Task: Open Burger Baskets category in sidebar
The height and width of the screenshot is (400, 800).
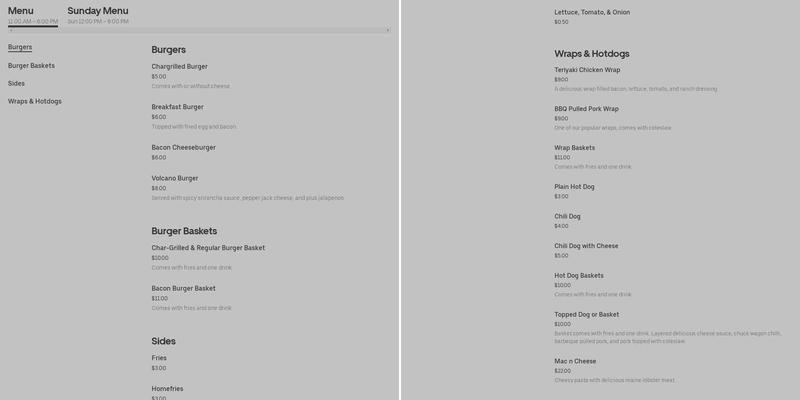Action: 31,65
